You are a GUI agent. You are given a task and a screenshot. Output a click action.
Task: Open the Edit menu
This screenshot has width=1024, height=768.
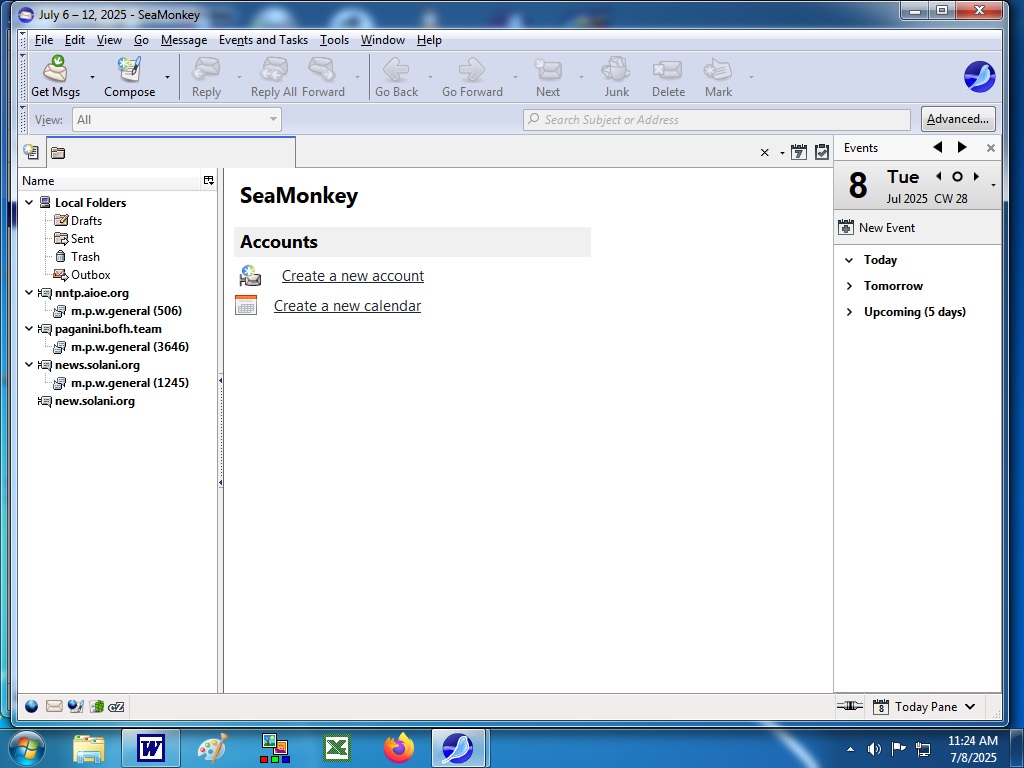74,40
